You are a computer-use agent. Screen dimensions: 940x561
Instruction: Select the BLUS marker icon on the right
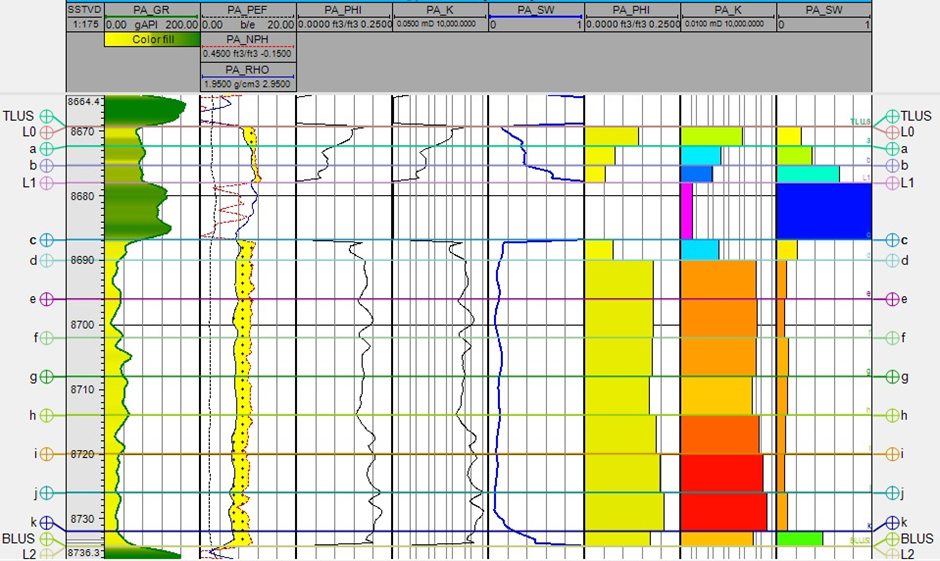891,538
